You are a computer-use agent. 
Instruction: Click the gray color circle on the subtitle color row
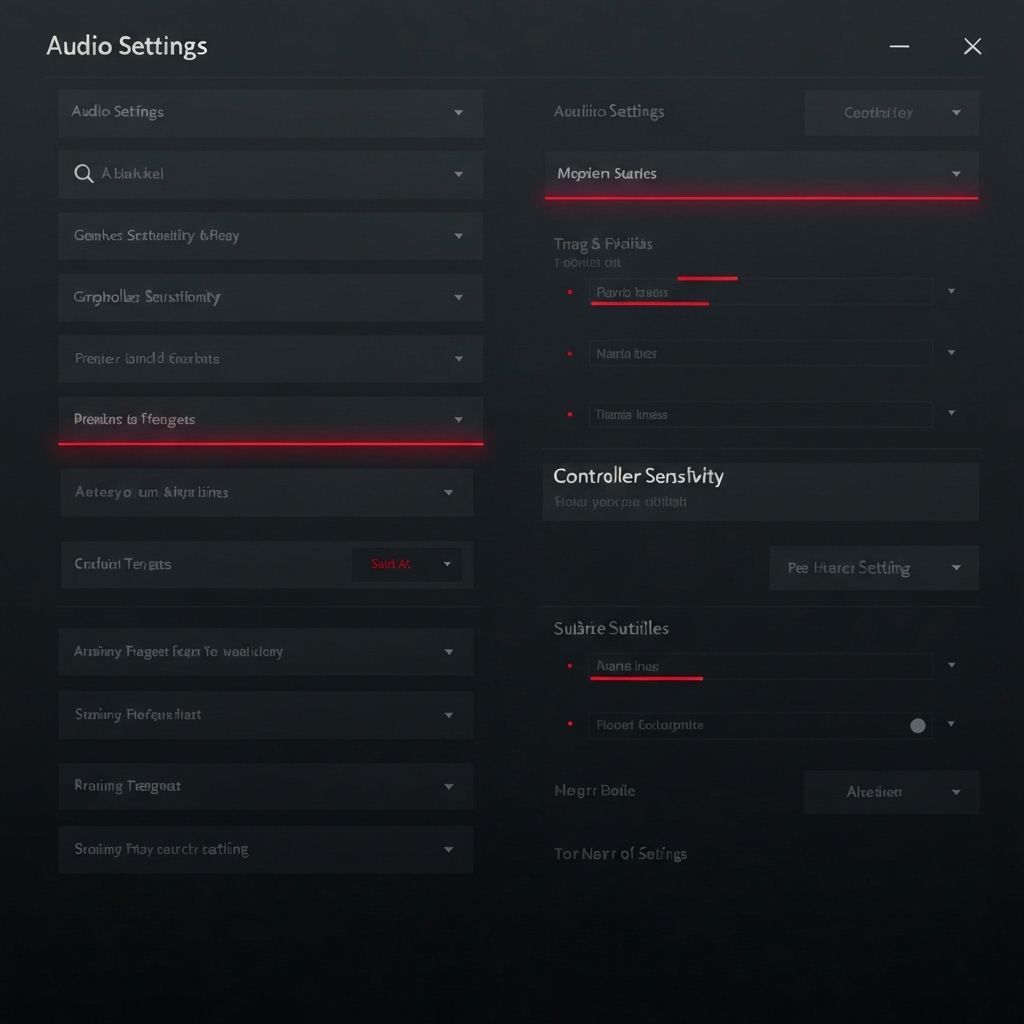coord(916,725)
